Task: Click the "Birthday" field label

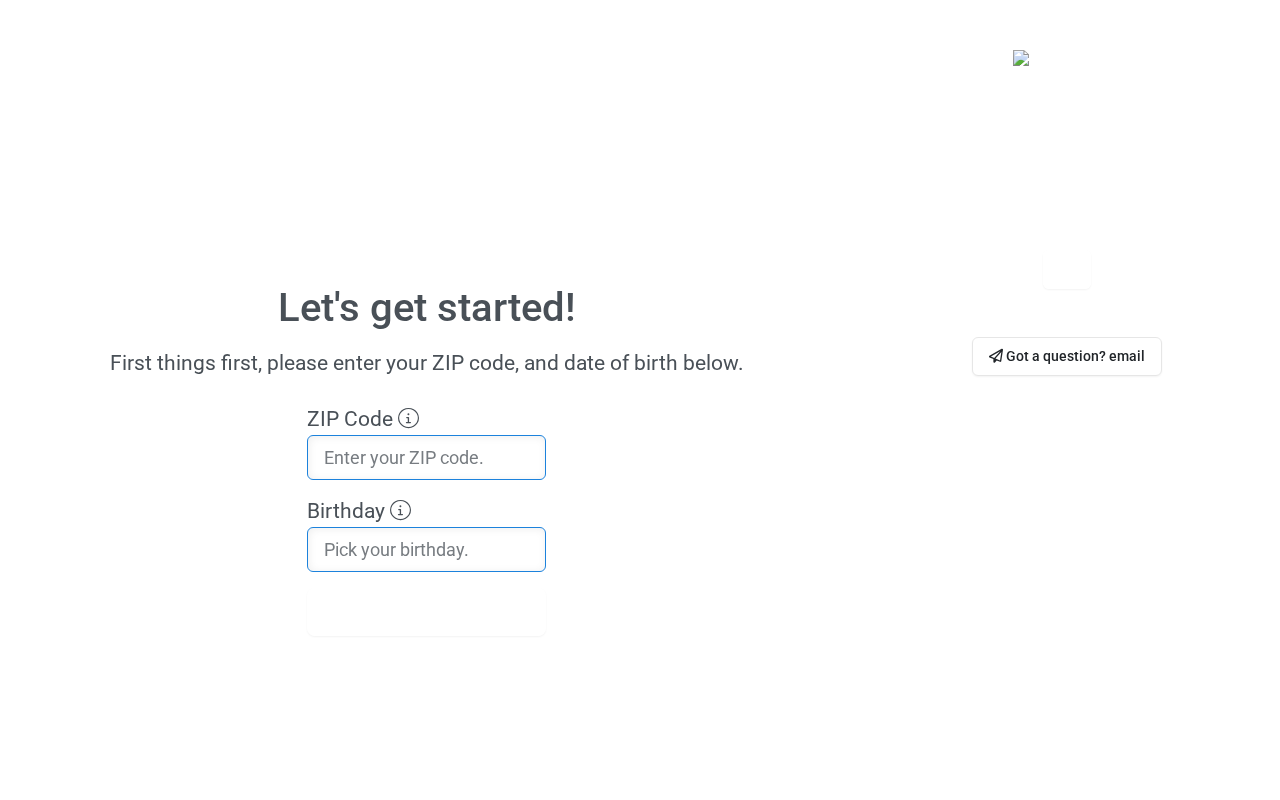Action: (346, 511)
